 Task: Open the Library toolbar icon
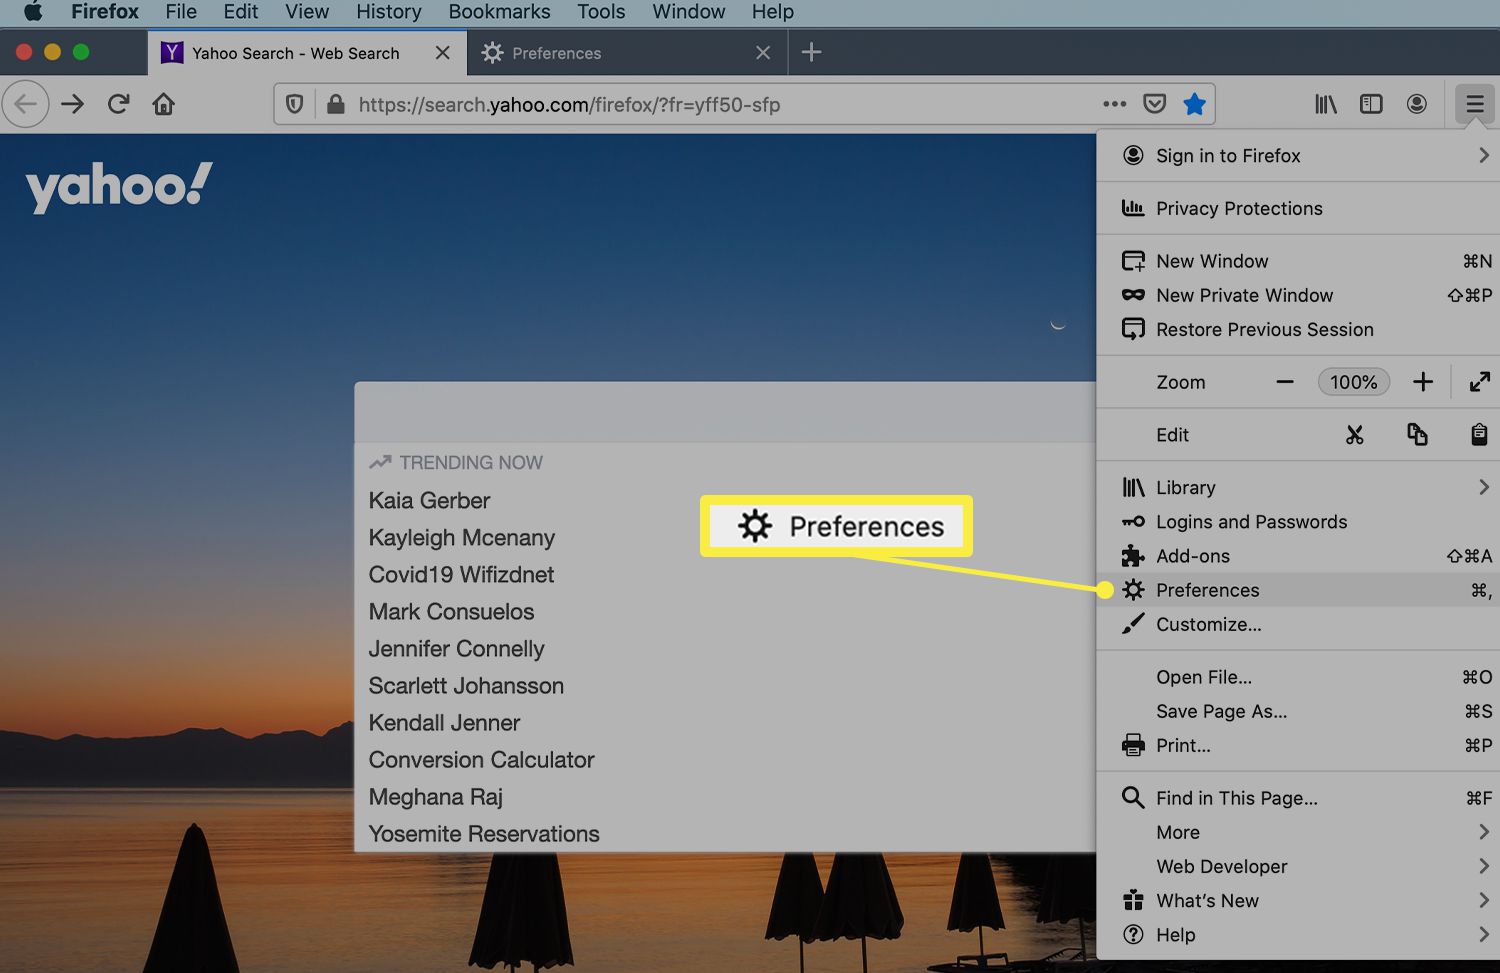[x=1326, y=104]
